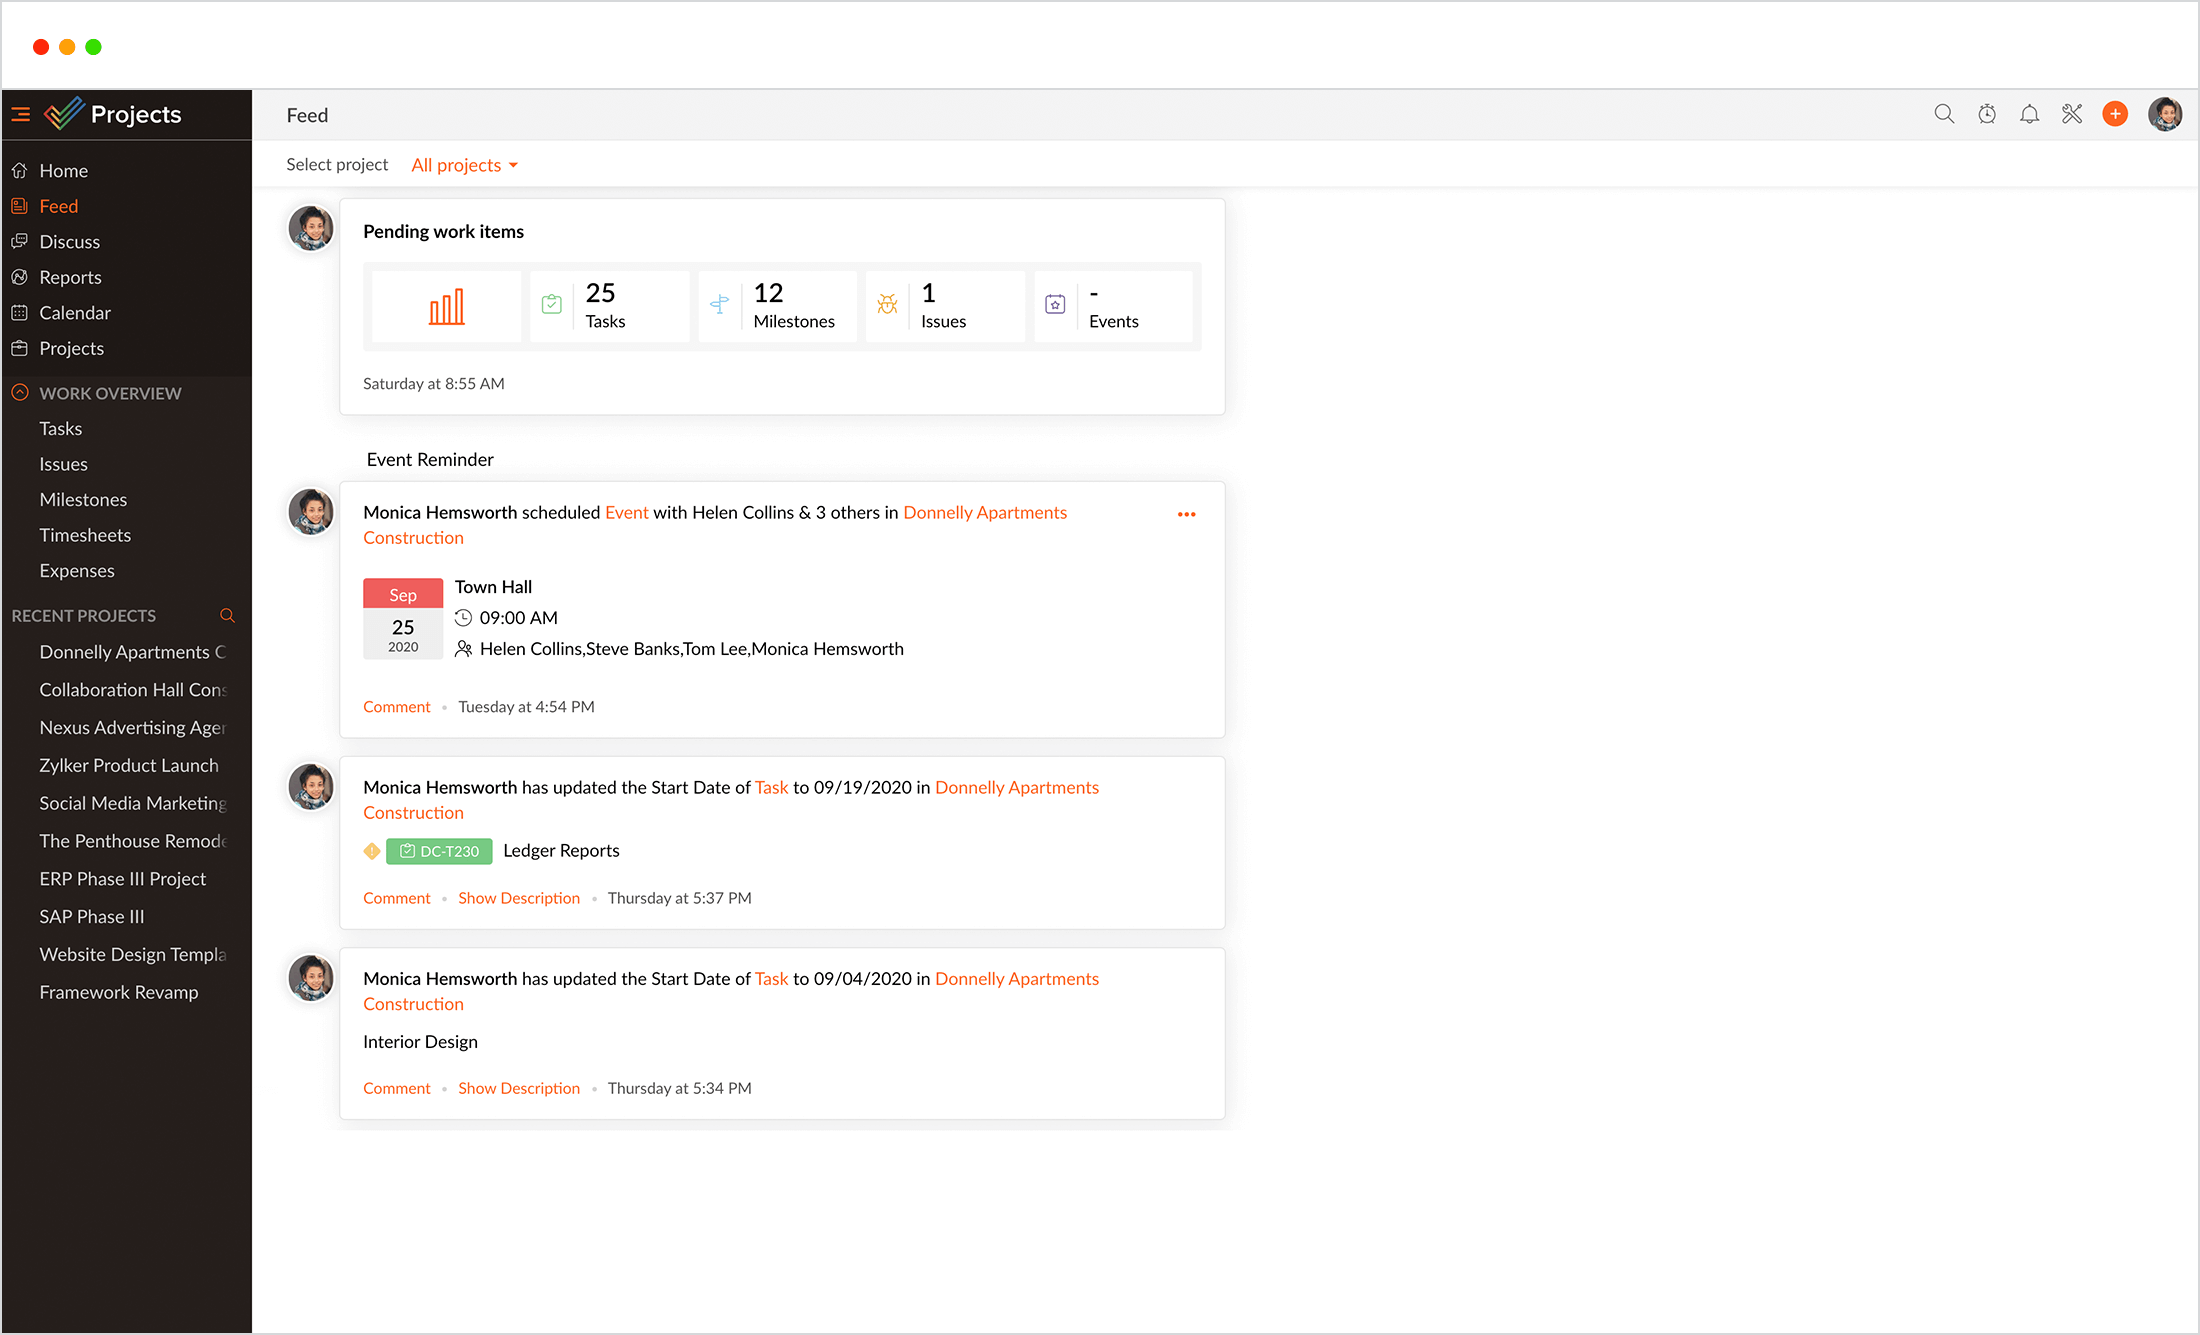Open the All projects dropdown
Image resolution: width=2200 pixels, height=1335 pixels.
[x=465, y=165]
